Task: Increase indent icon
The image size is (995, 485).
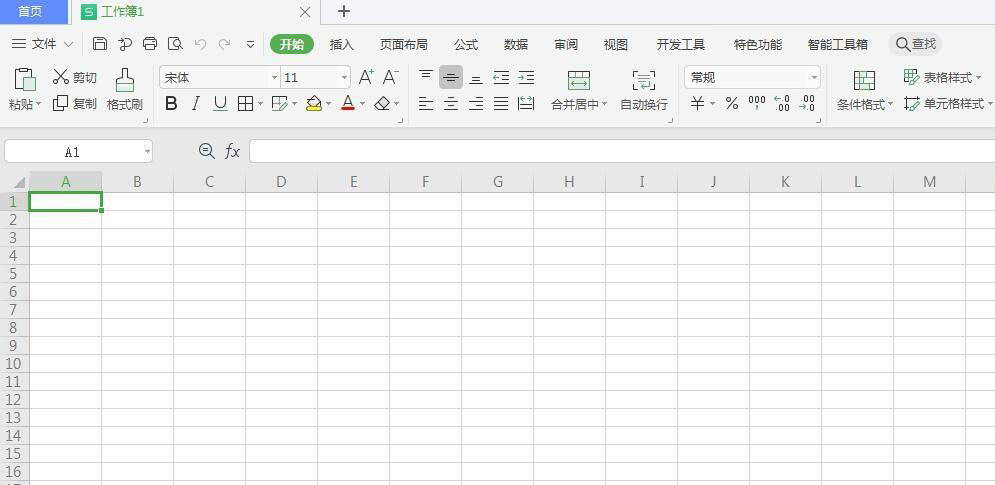Action: tap(526, 77)
